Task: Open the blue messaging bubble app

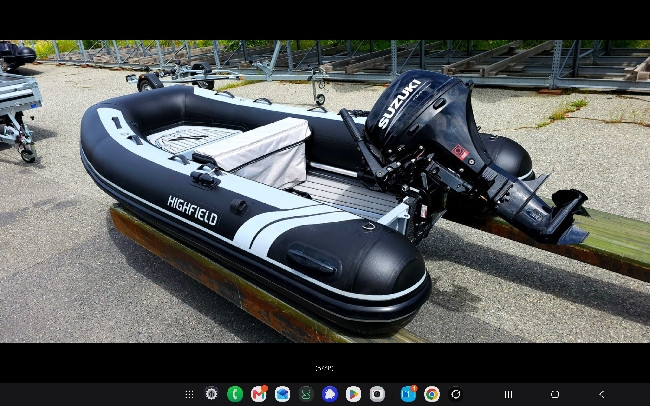Action: (x=330, y=394)
